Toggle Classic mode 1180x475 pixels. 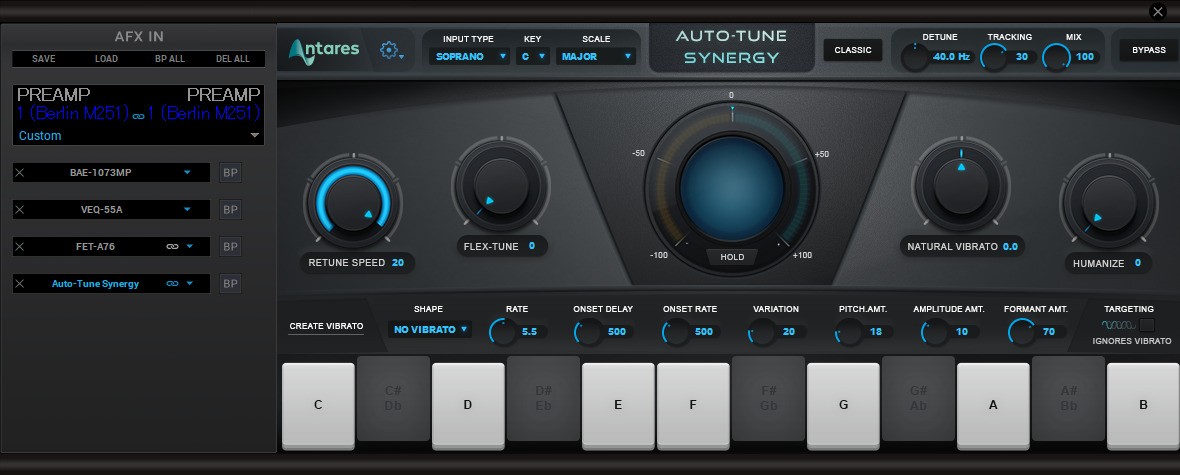[853, 50]
